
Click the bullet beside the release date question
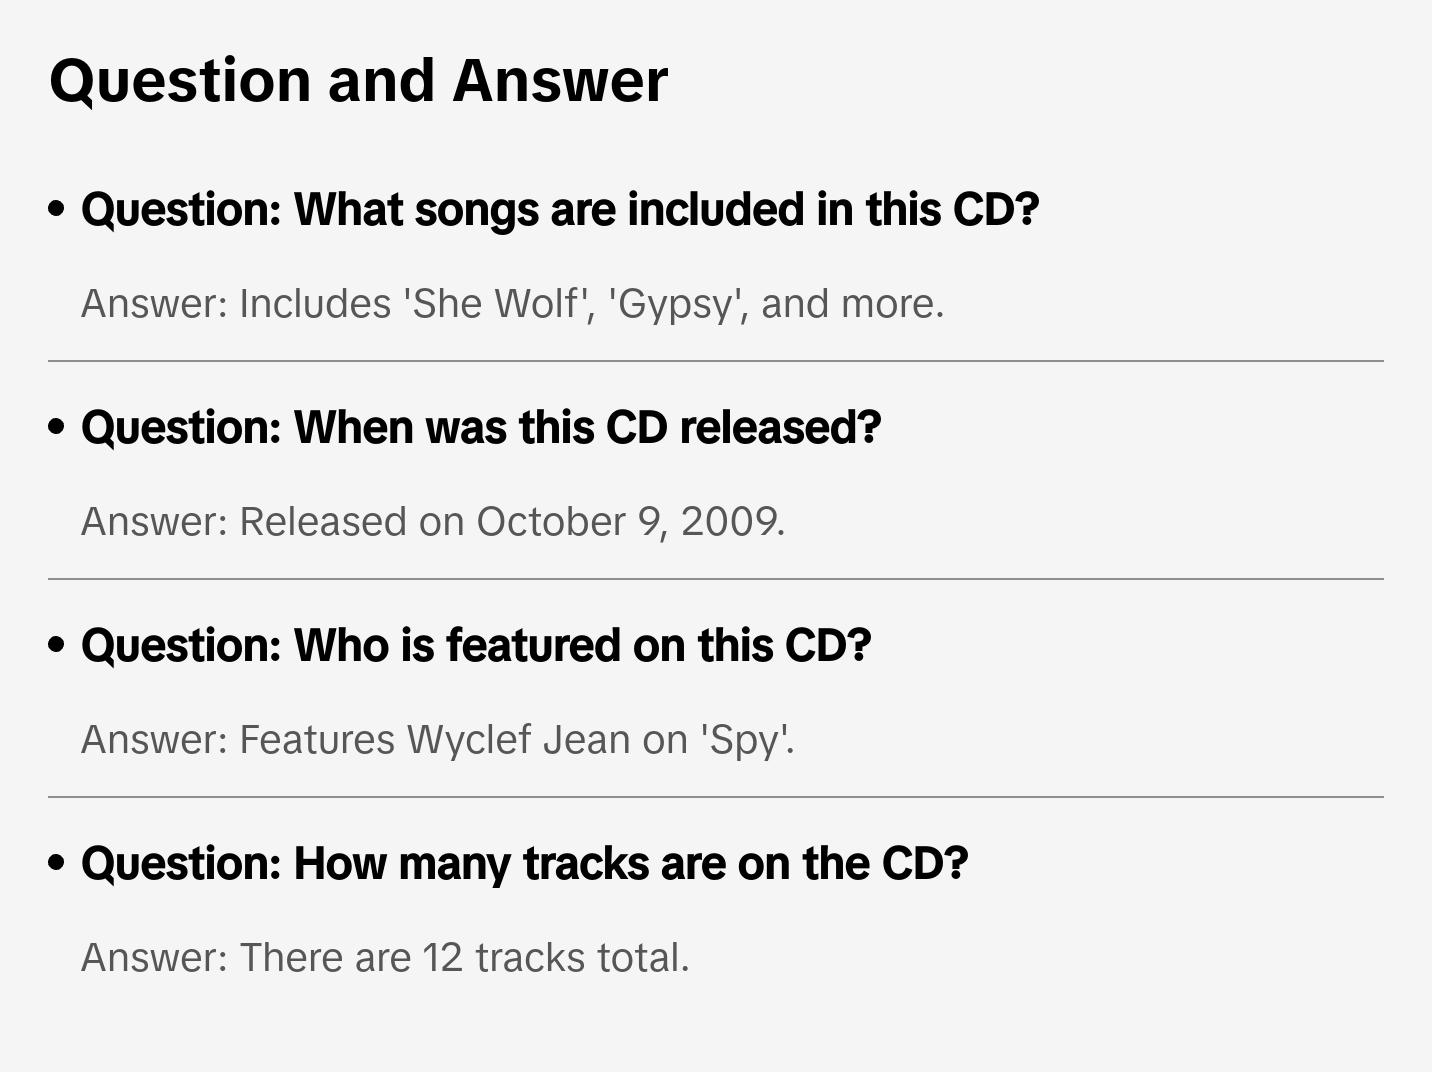pyautogui.click(x=57, y=427)
